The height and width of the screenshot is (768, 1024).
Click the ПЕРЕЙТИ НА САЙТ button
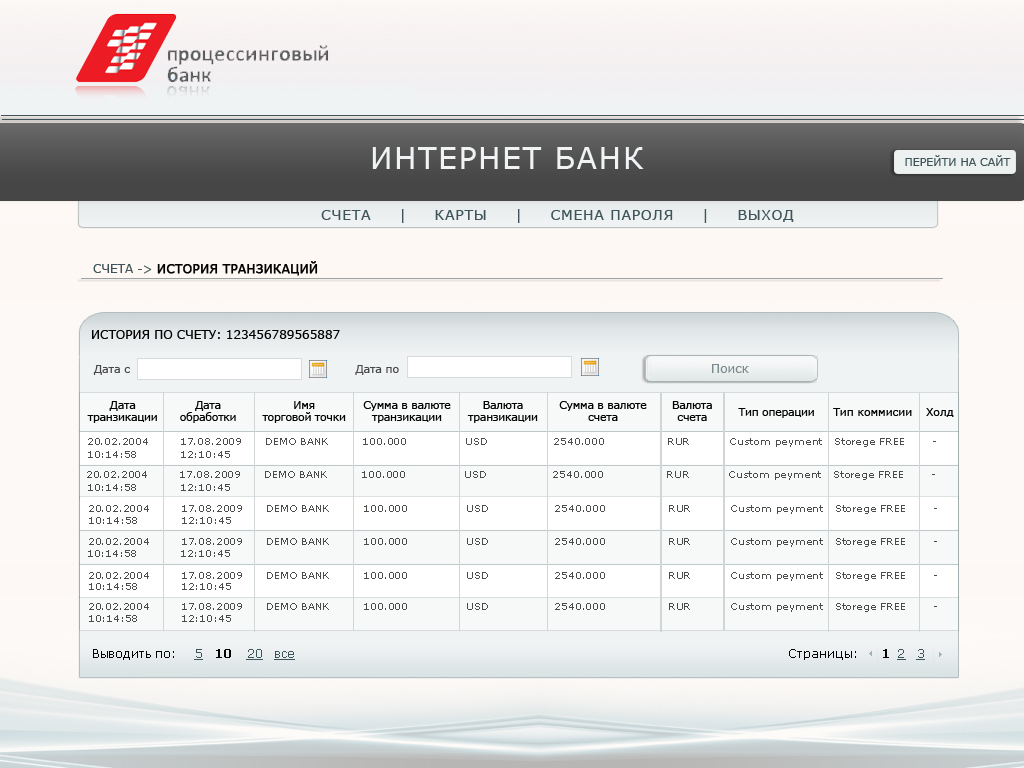tap(956, 162)
